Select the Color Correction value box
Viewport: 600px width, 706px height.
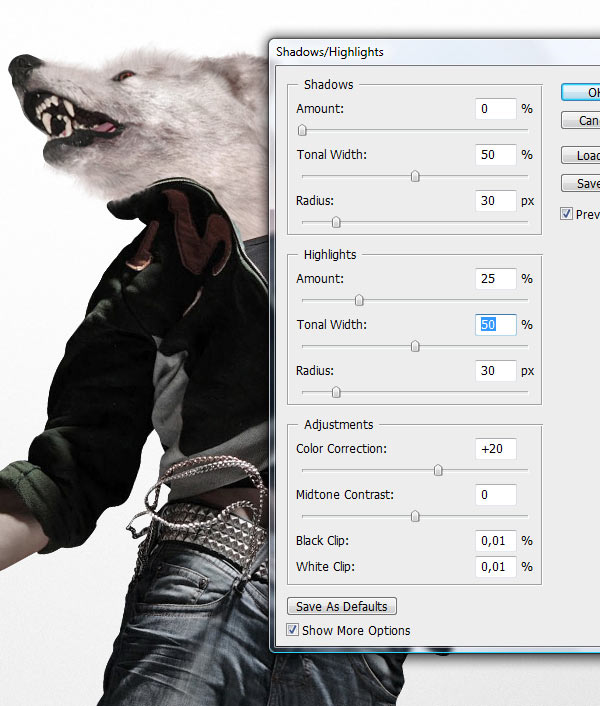click(x=496, y=449)
